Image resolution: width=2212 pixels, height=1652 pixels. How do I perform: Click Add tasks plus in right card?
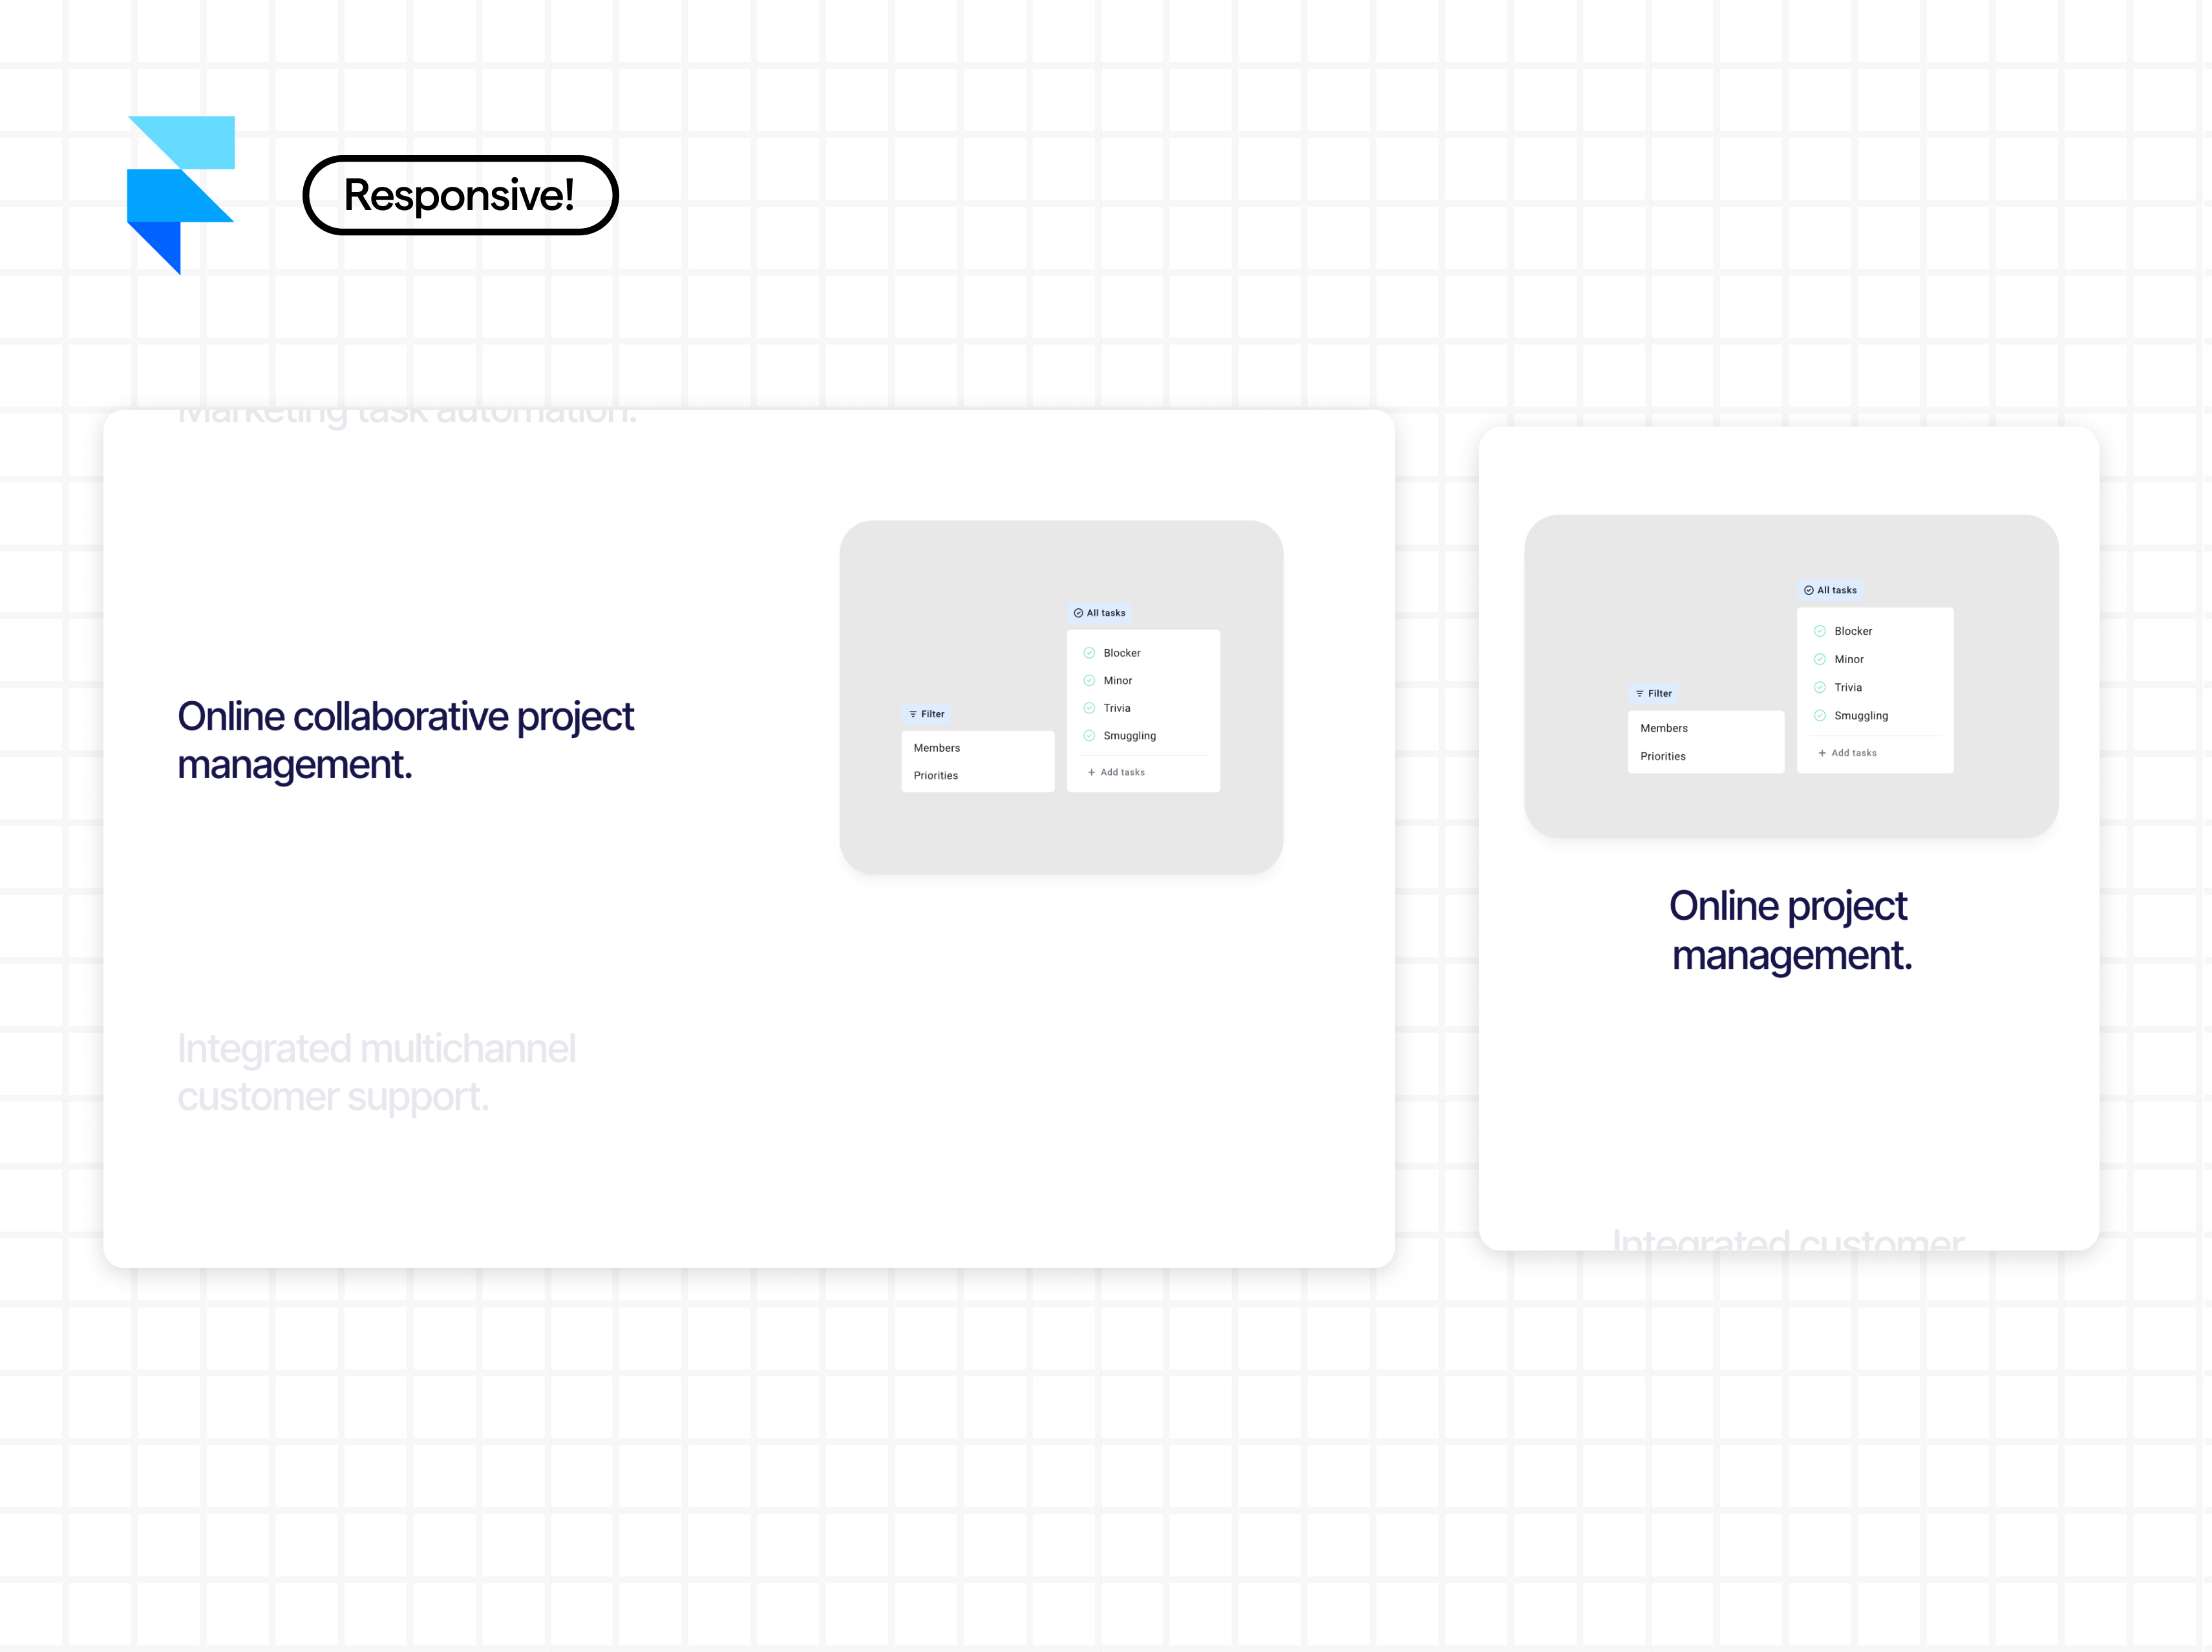1822,753
